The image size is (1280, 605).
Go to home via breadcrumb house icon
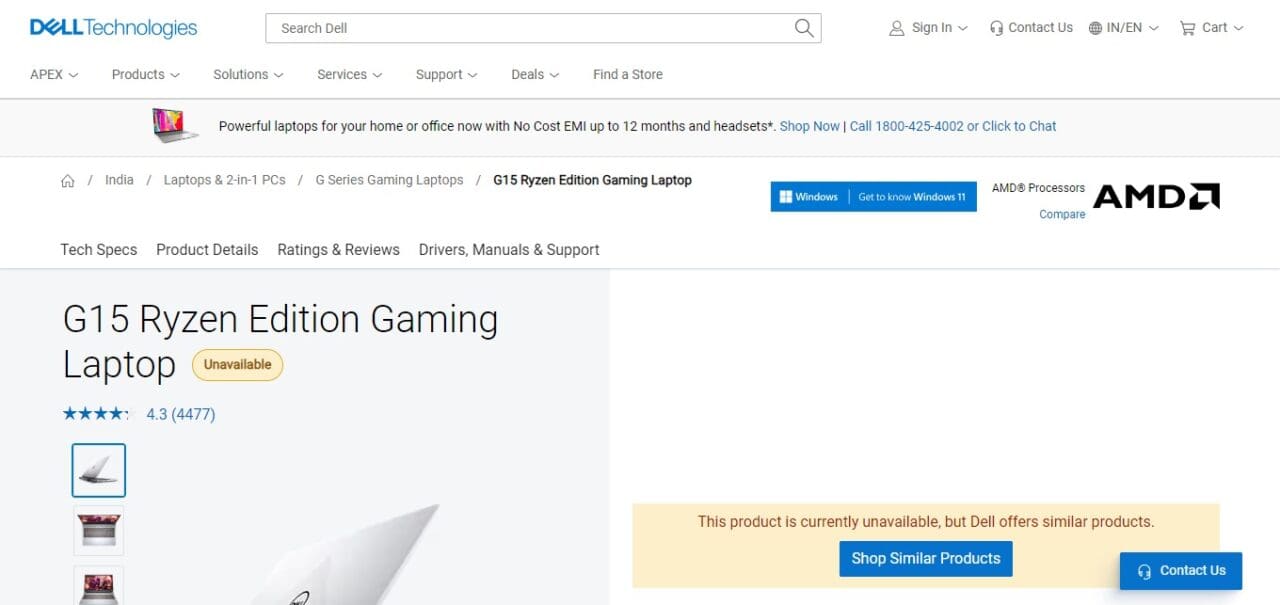pyautogui.click(x=68, y=181)
